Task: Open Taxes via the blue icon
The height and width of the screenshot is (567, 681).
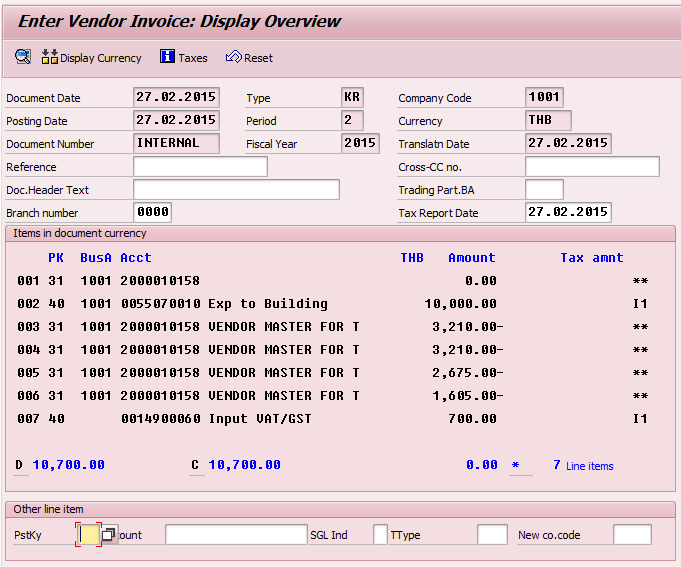Action: (x=167, y=56)
